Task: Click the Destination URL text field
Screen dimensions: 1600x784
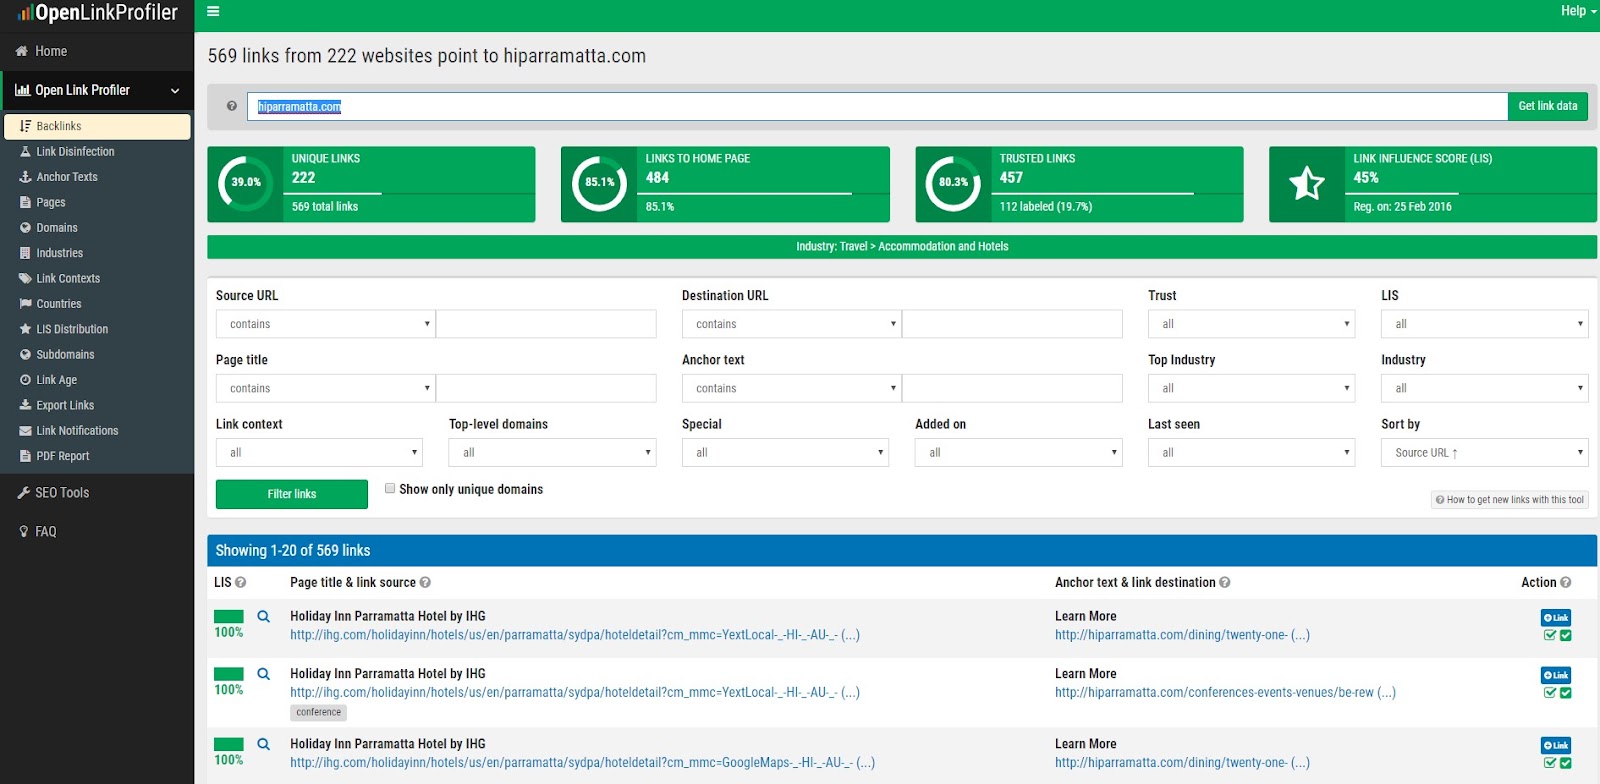Action: click(1012, 324)
